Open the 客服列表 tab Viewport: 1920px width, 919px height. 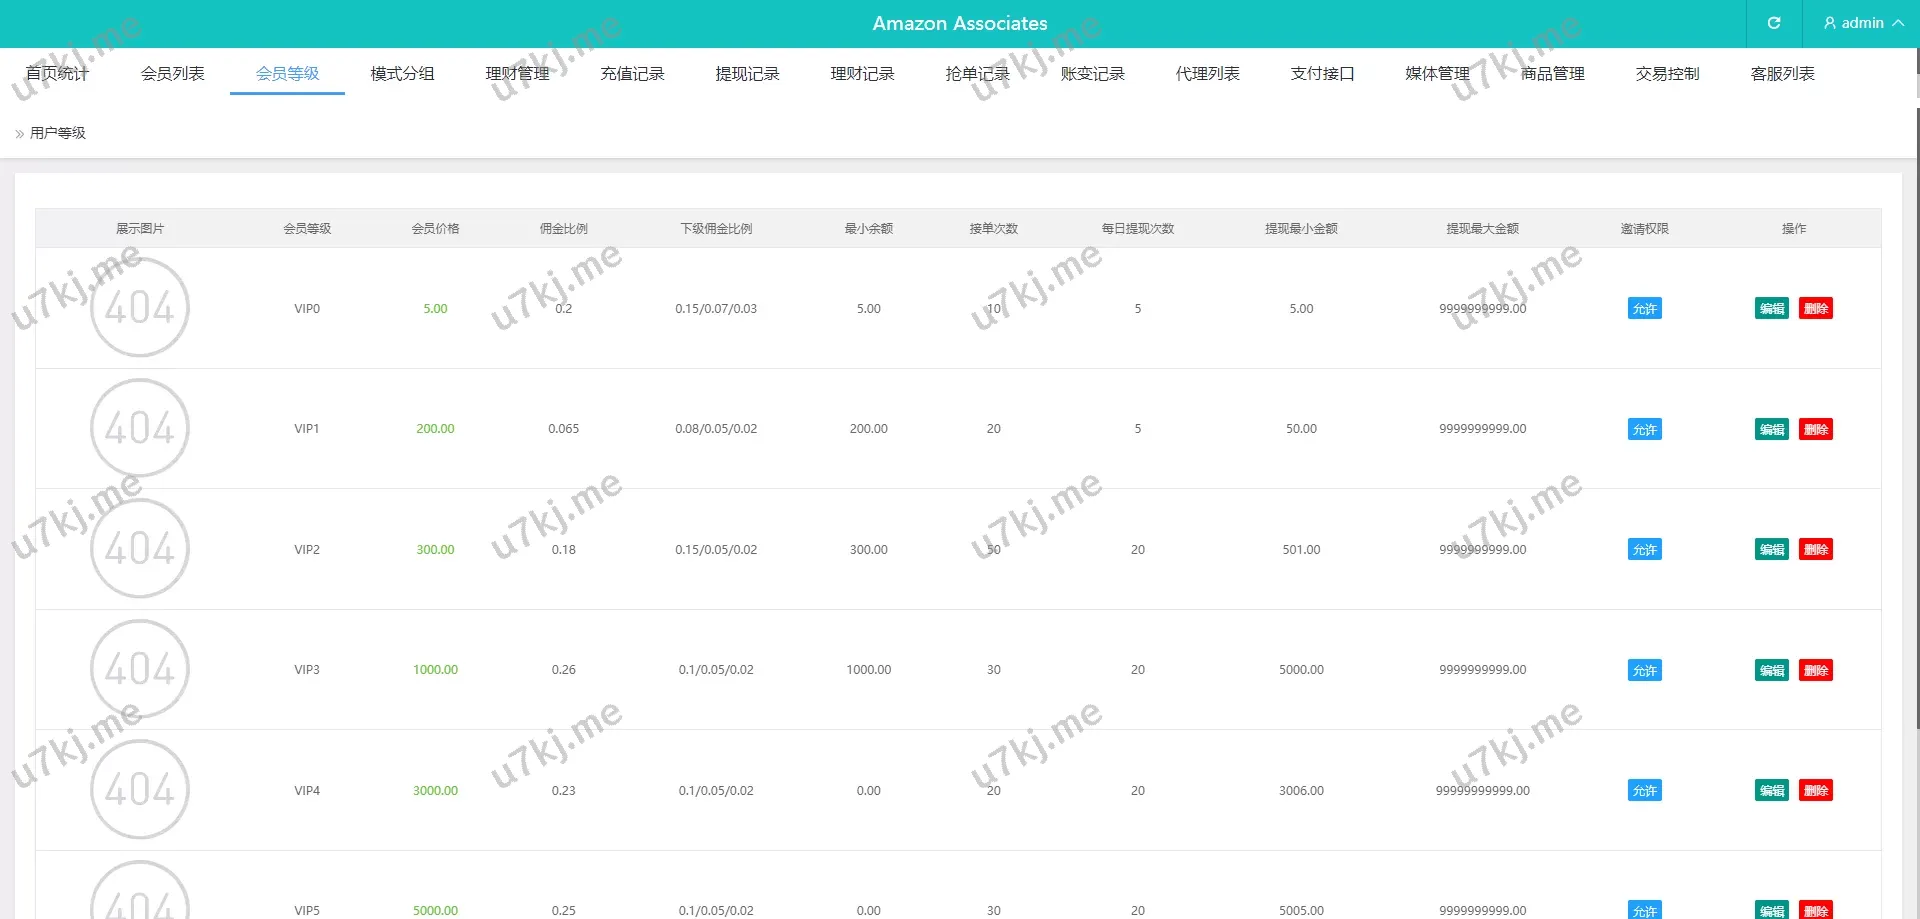coord(1782,74)
